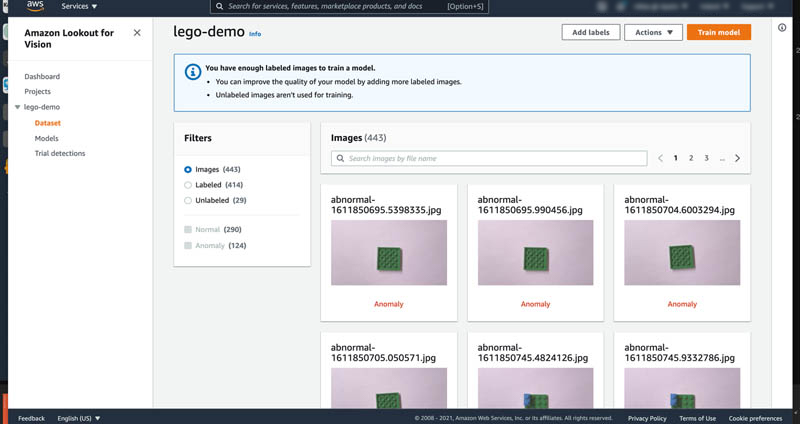Open thumbnail abnormal-1611850705.050571.jpg

click(x=389, y=388)
